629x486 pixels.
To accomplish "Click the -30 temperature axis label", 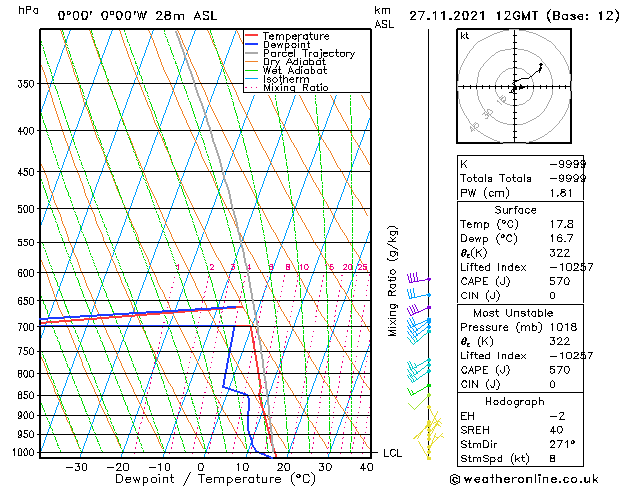I will point(76,467).
